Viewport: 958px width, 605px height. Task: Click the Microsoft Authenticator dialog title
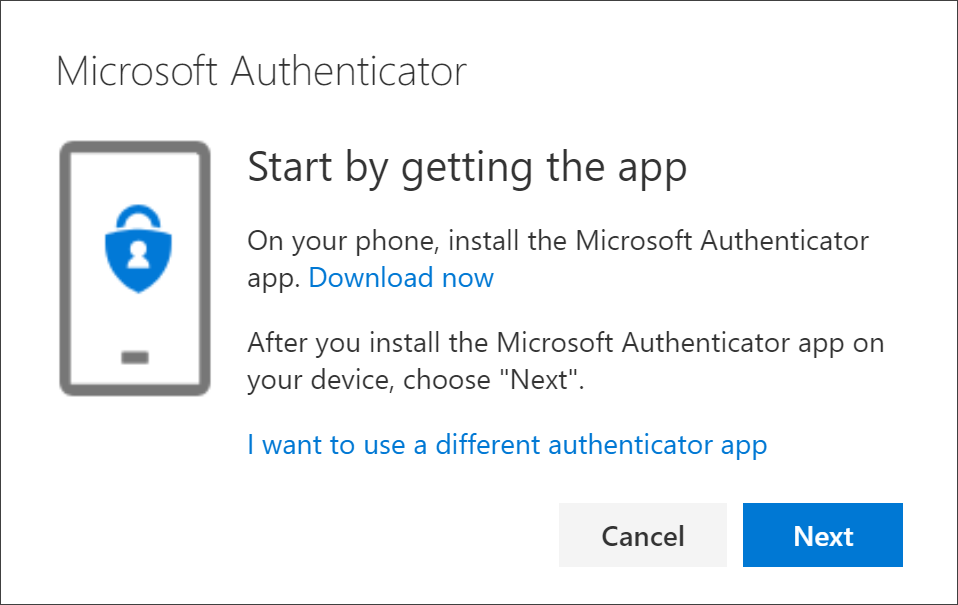coord(262,70)
